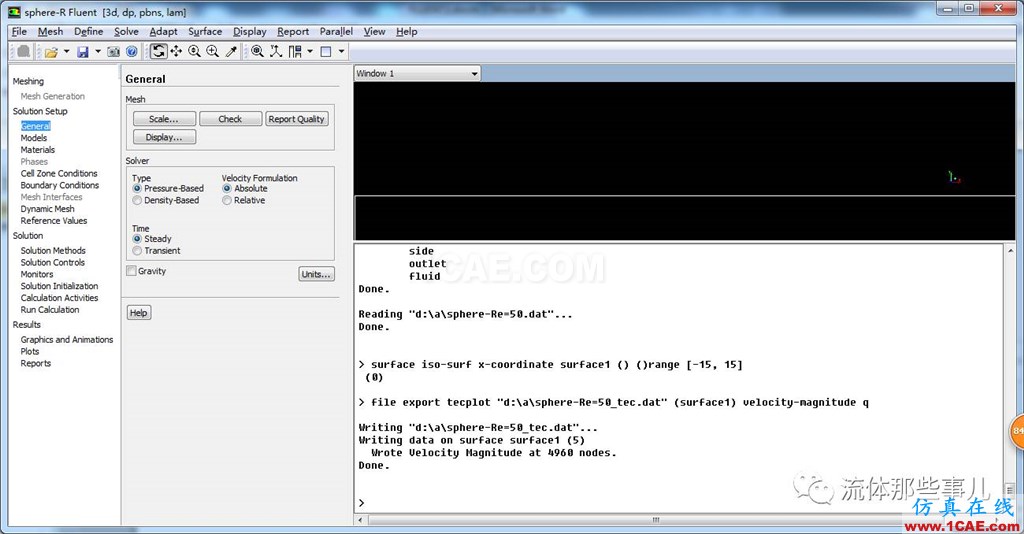Screen dimensions: 1024x534
Task: Select Models in navigation tree
Action: click(34, 138)
